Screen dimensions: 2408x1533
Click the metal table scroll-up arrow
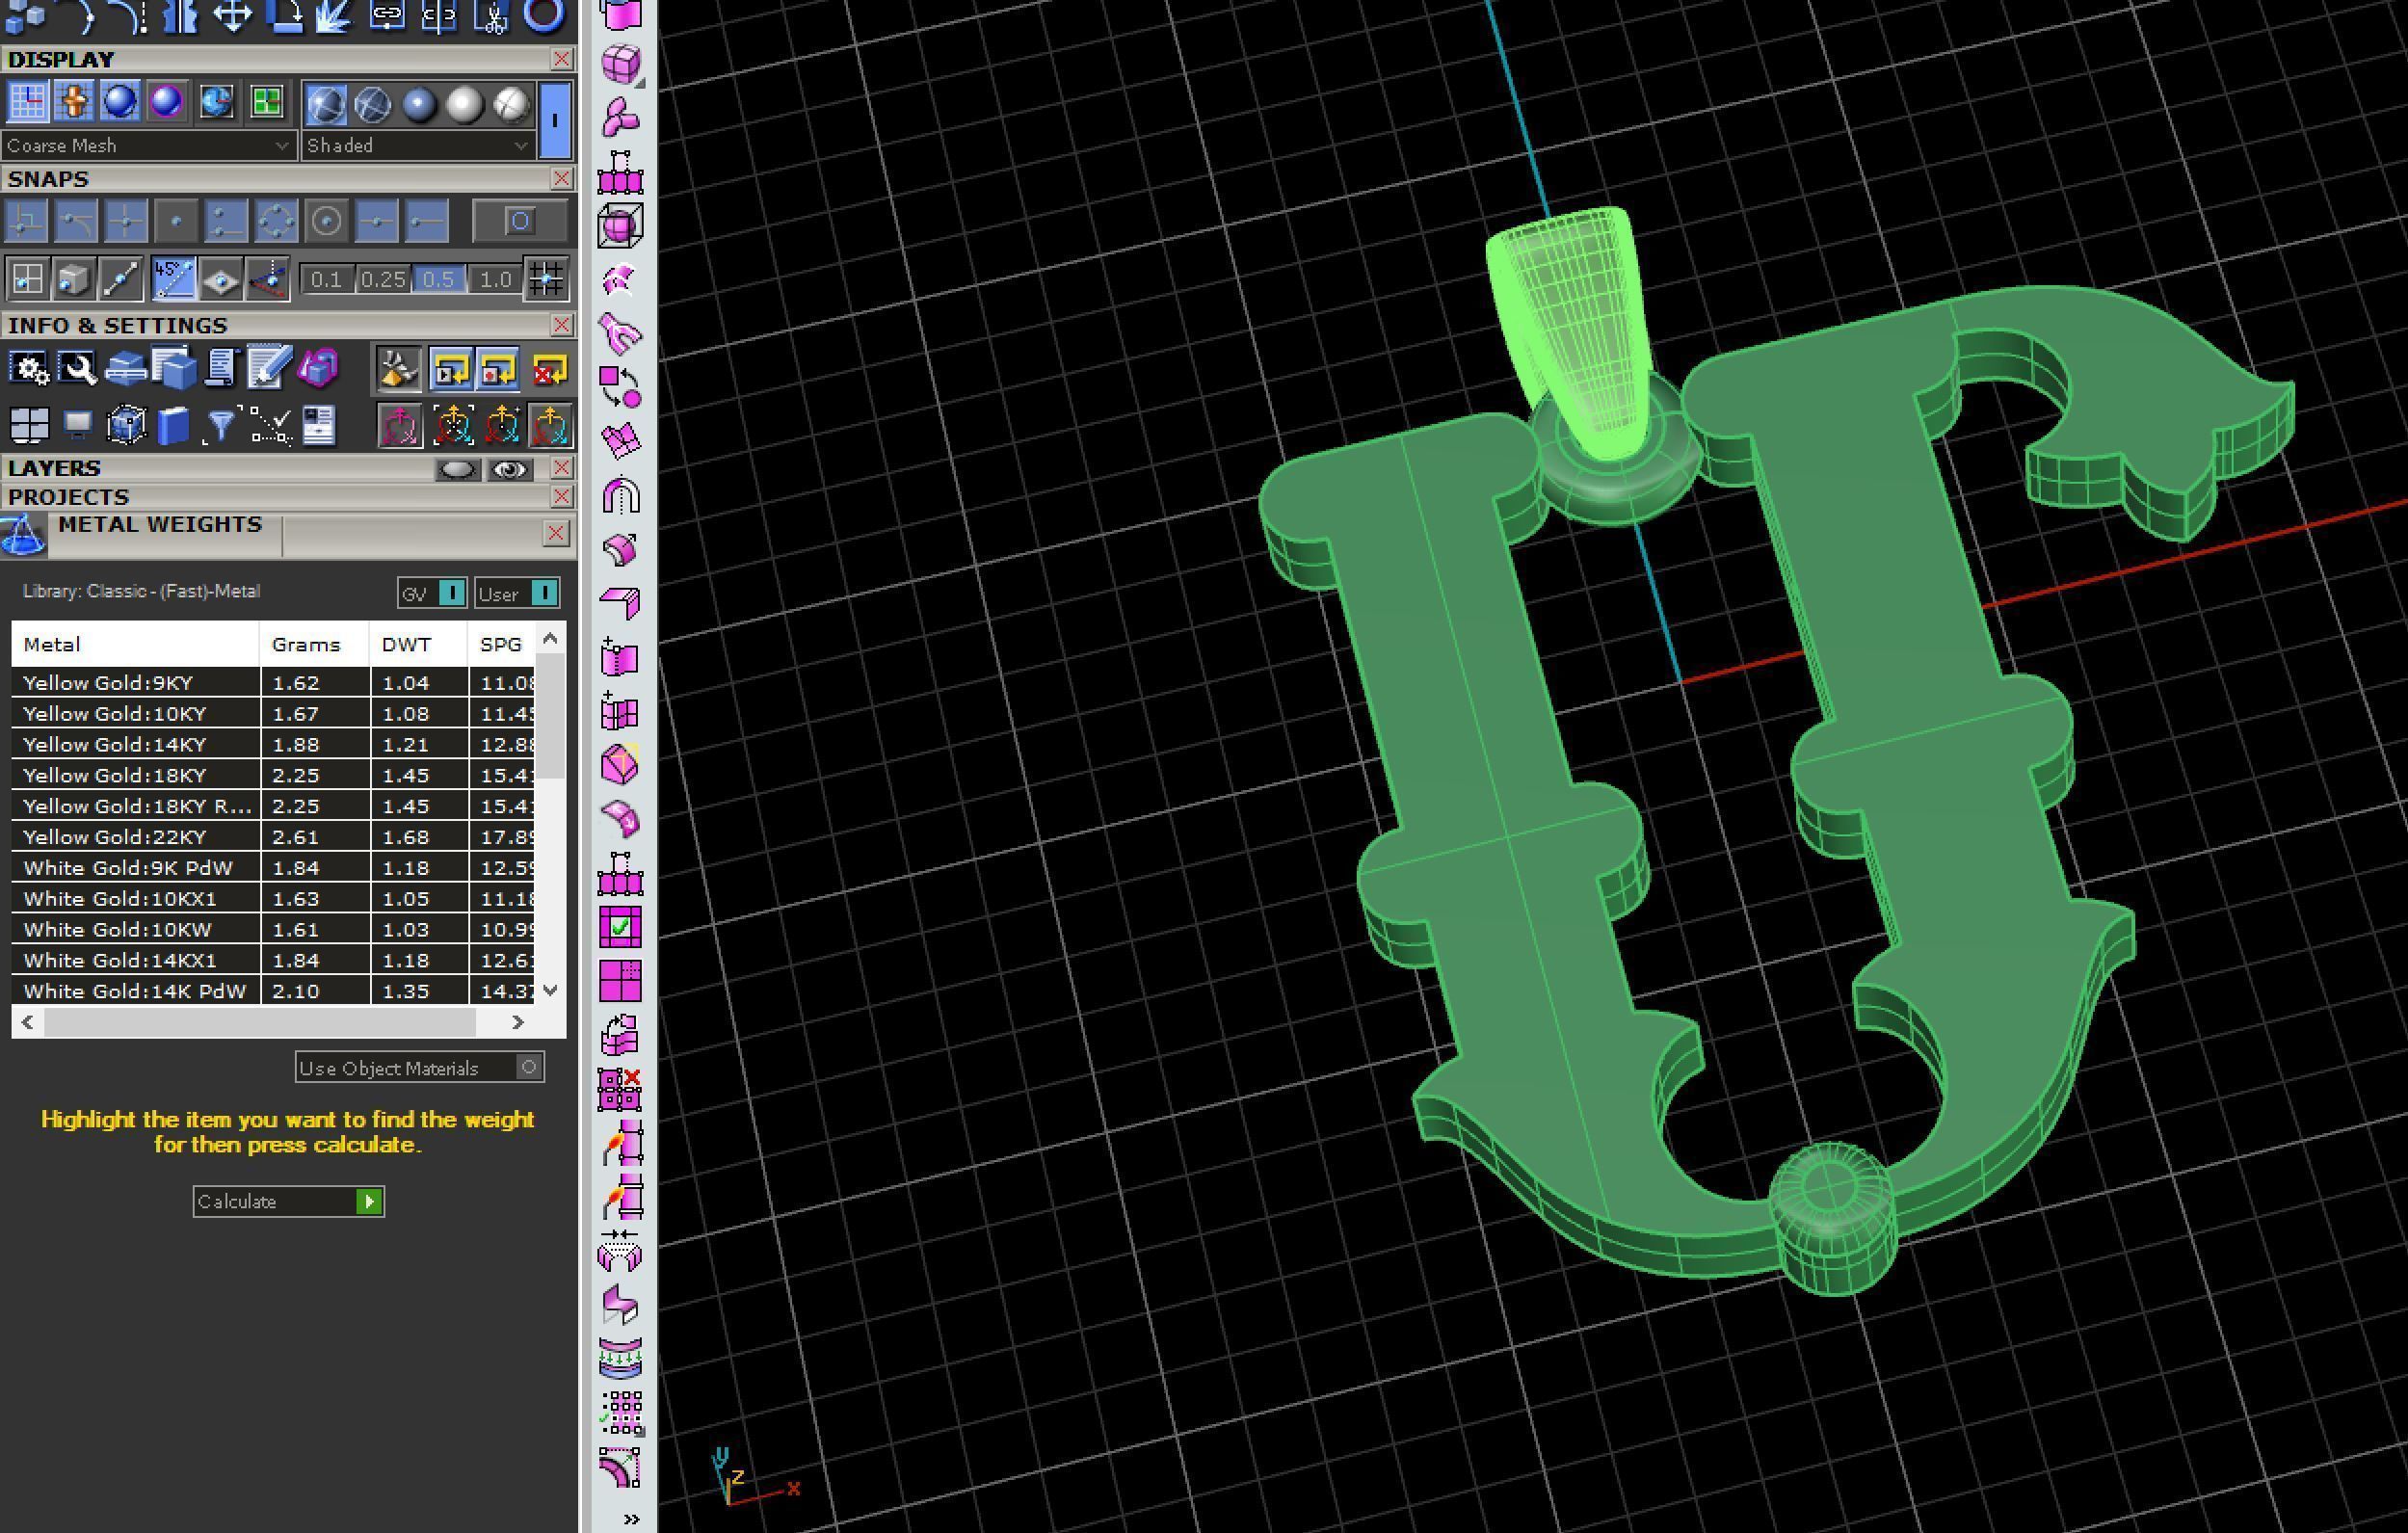(550, 638)
